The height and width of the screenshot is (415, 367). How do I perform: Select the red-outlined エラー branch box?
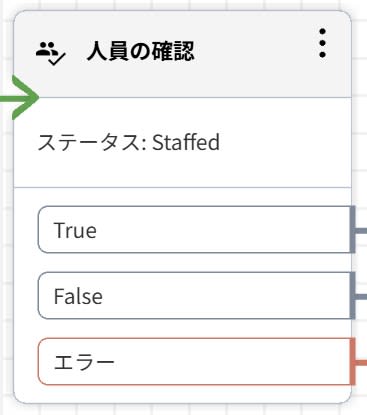194,362
